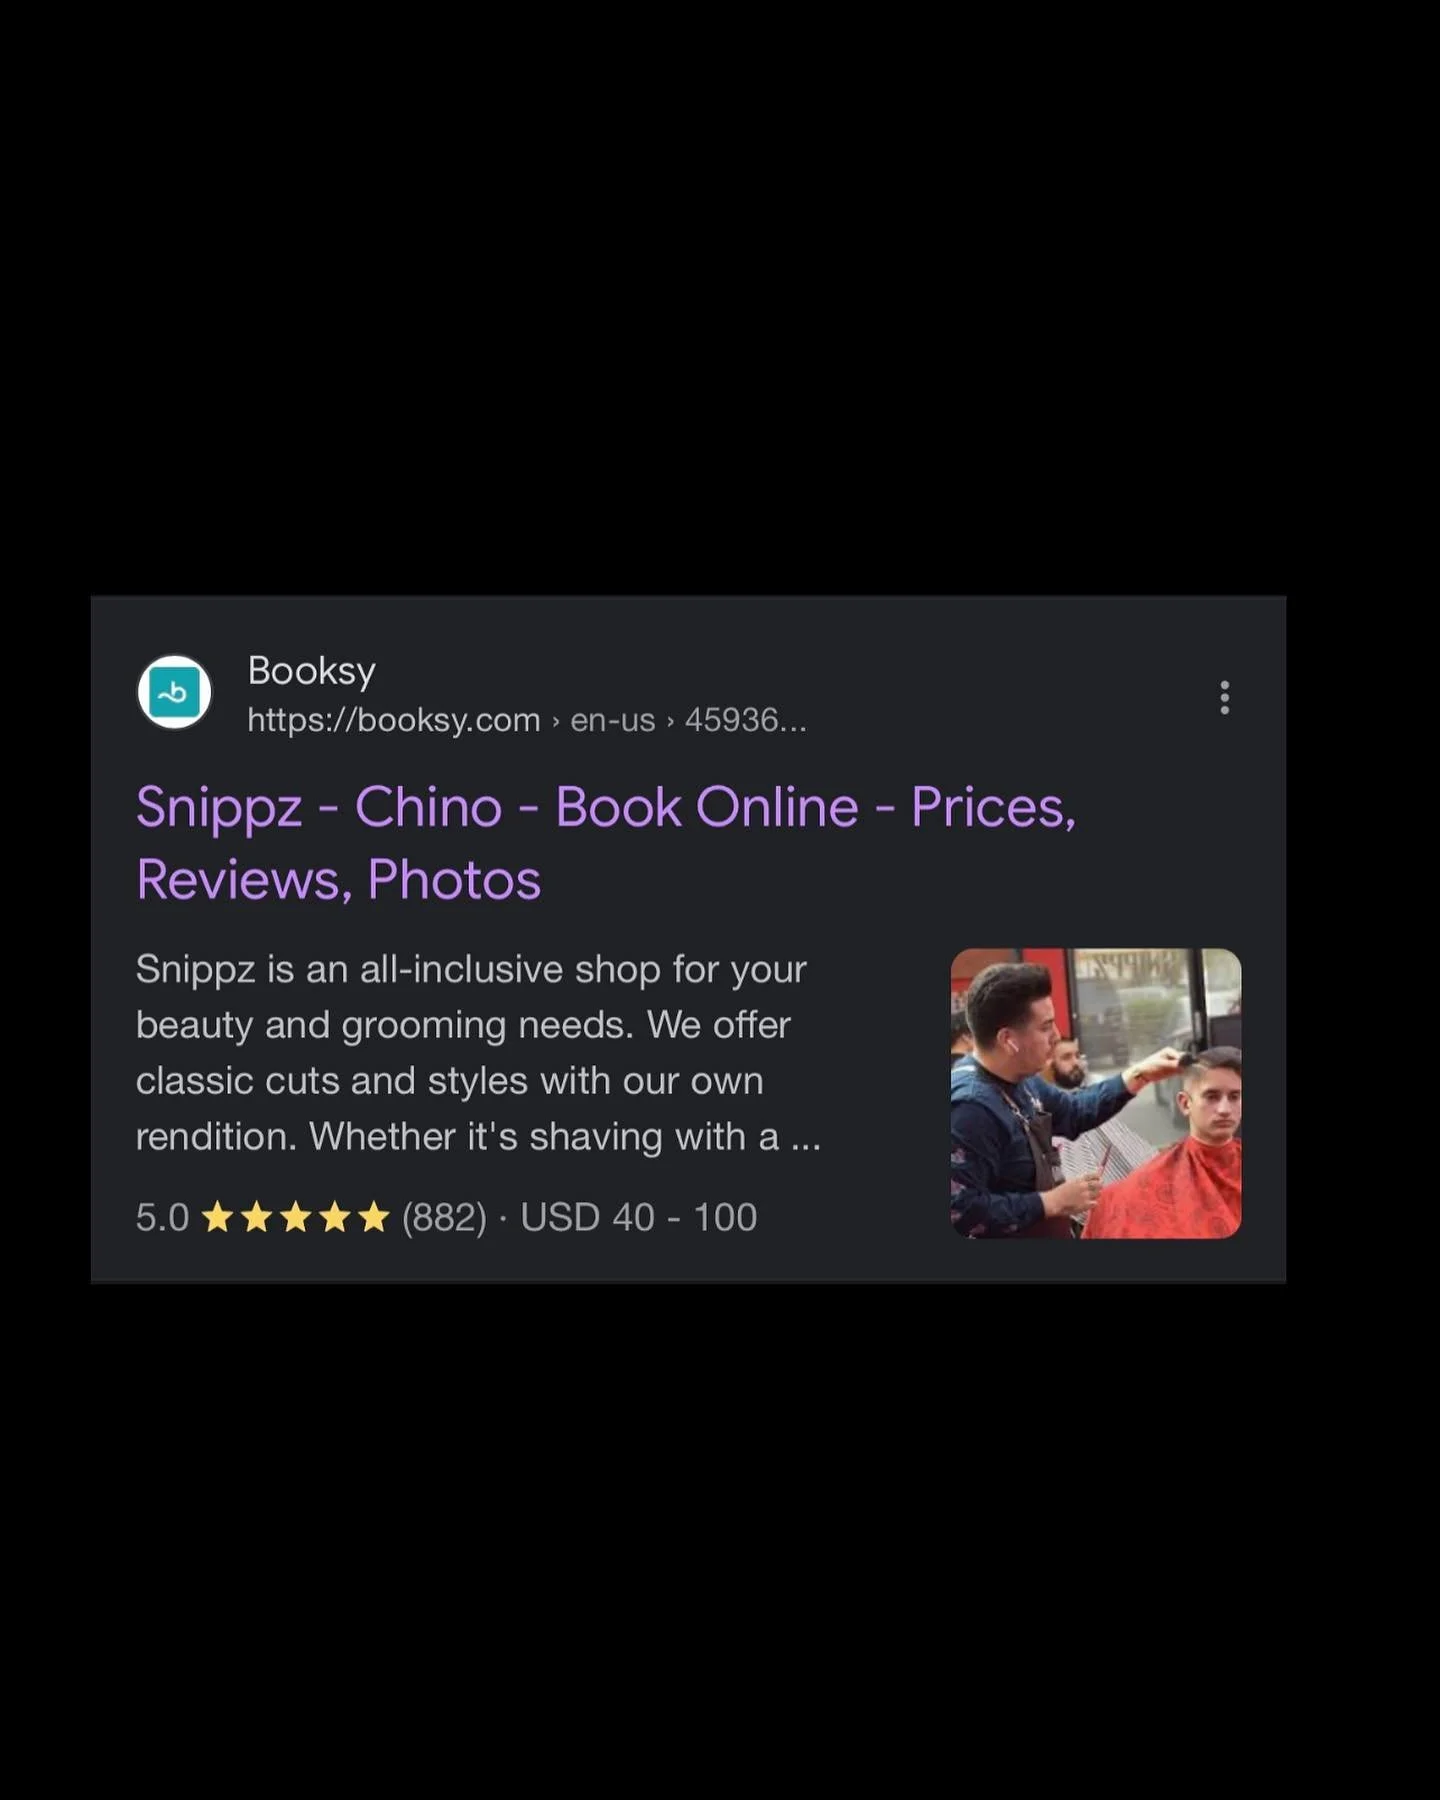Click the first yellow rating star
The width and height of the screenshot is (1440, 1800).
pos(218,1217)
